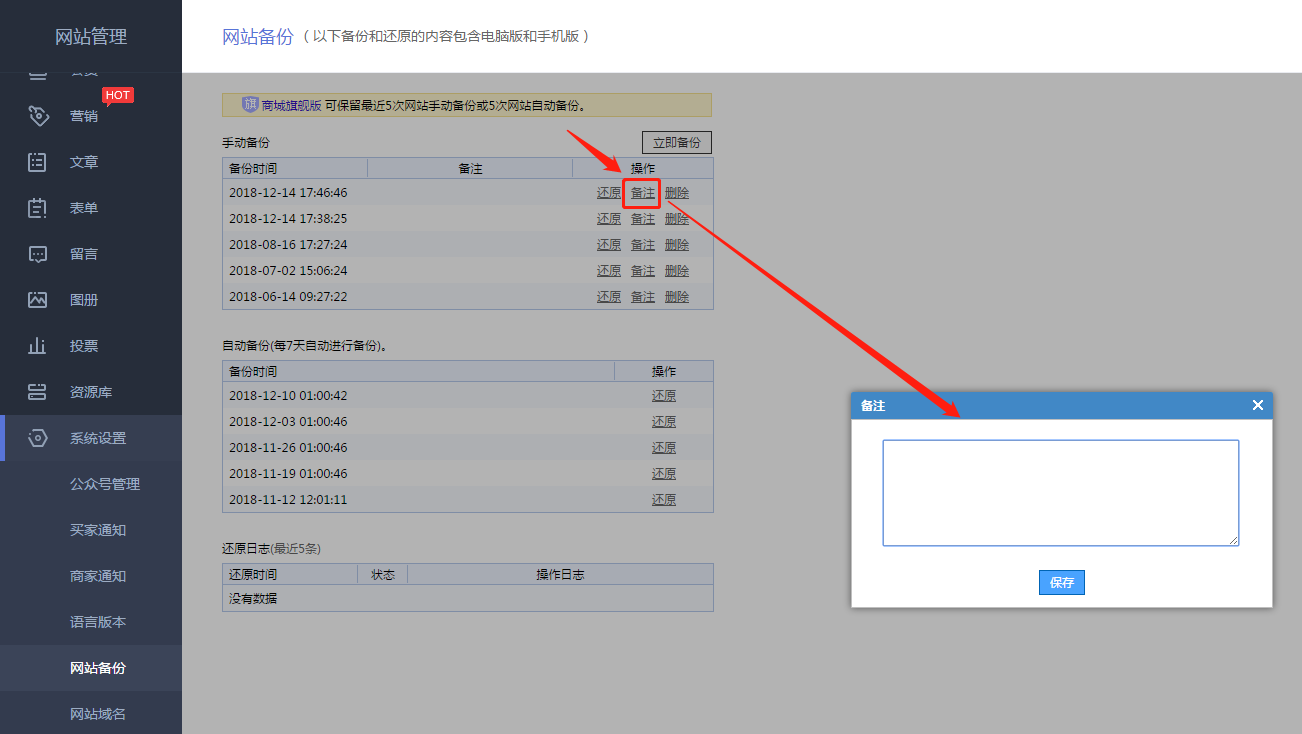Click the 营销 marketing tag icon
This screenshot has height=734, width=1302.
[38, 116]
